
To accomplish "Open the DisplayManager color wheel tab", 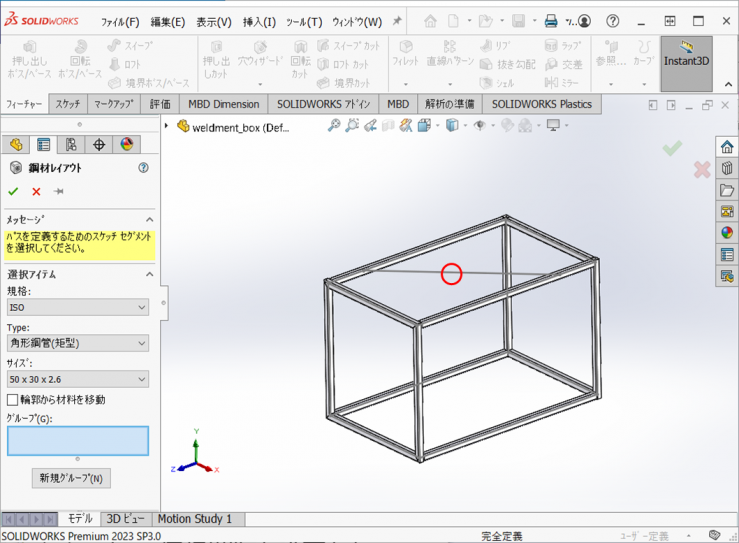I will point(126,145).
